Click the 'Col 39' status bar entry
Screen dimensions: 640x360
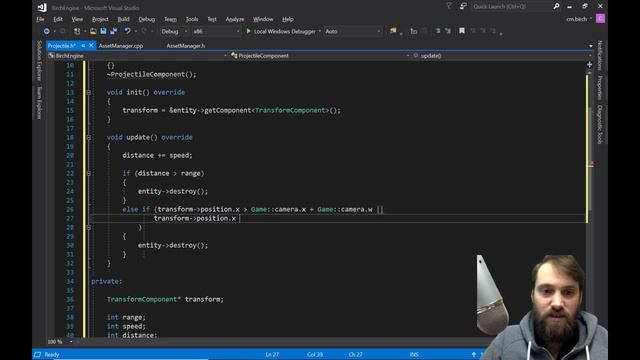click(315, 354)
